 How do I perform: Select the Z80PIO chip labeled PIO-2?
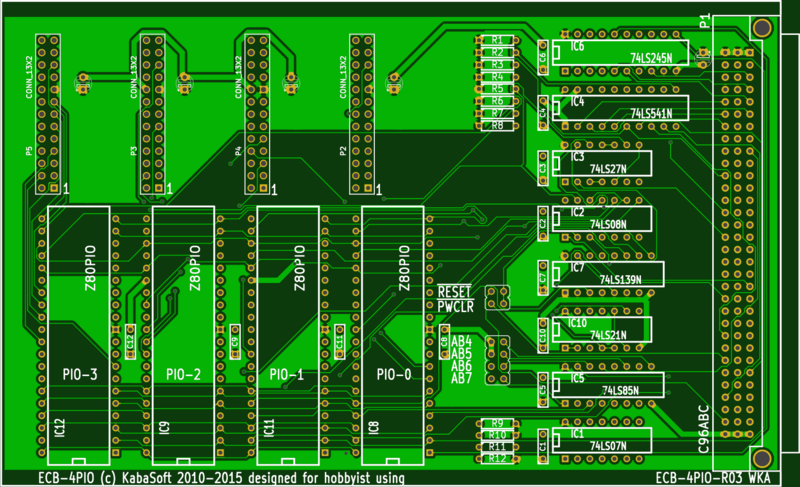click(181, 330)
